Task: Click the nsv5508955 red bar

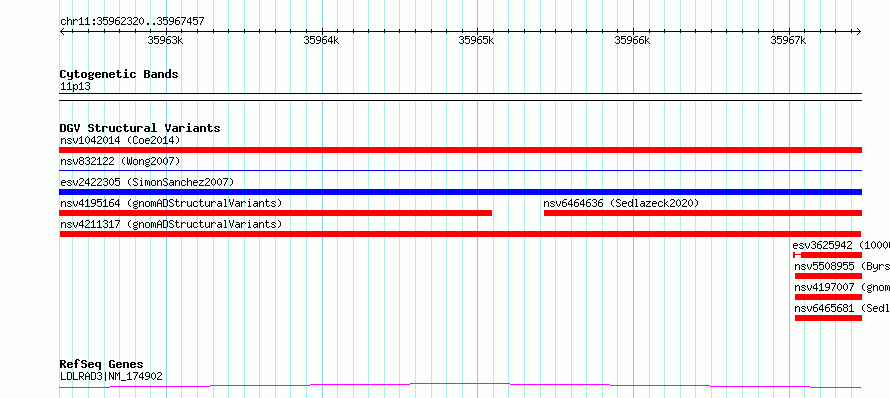Action: pos(828,276)
